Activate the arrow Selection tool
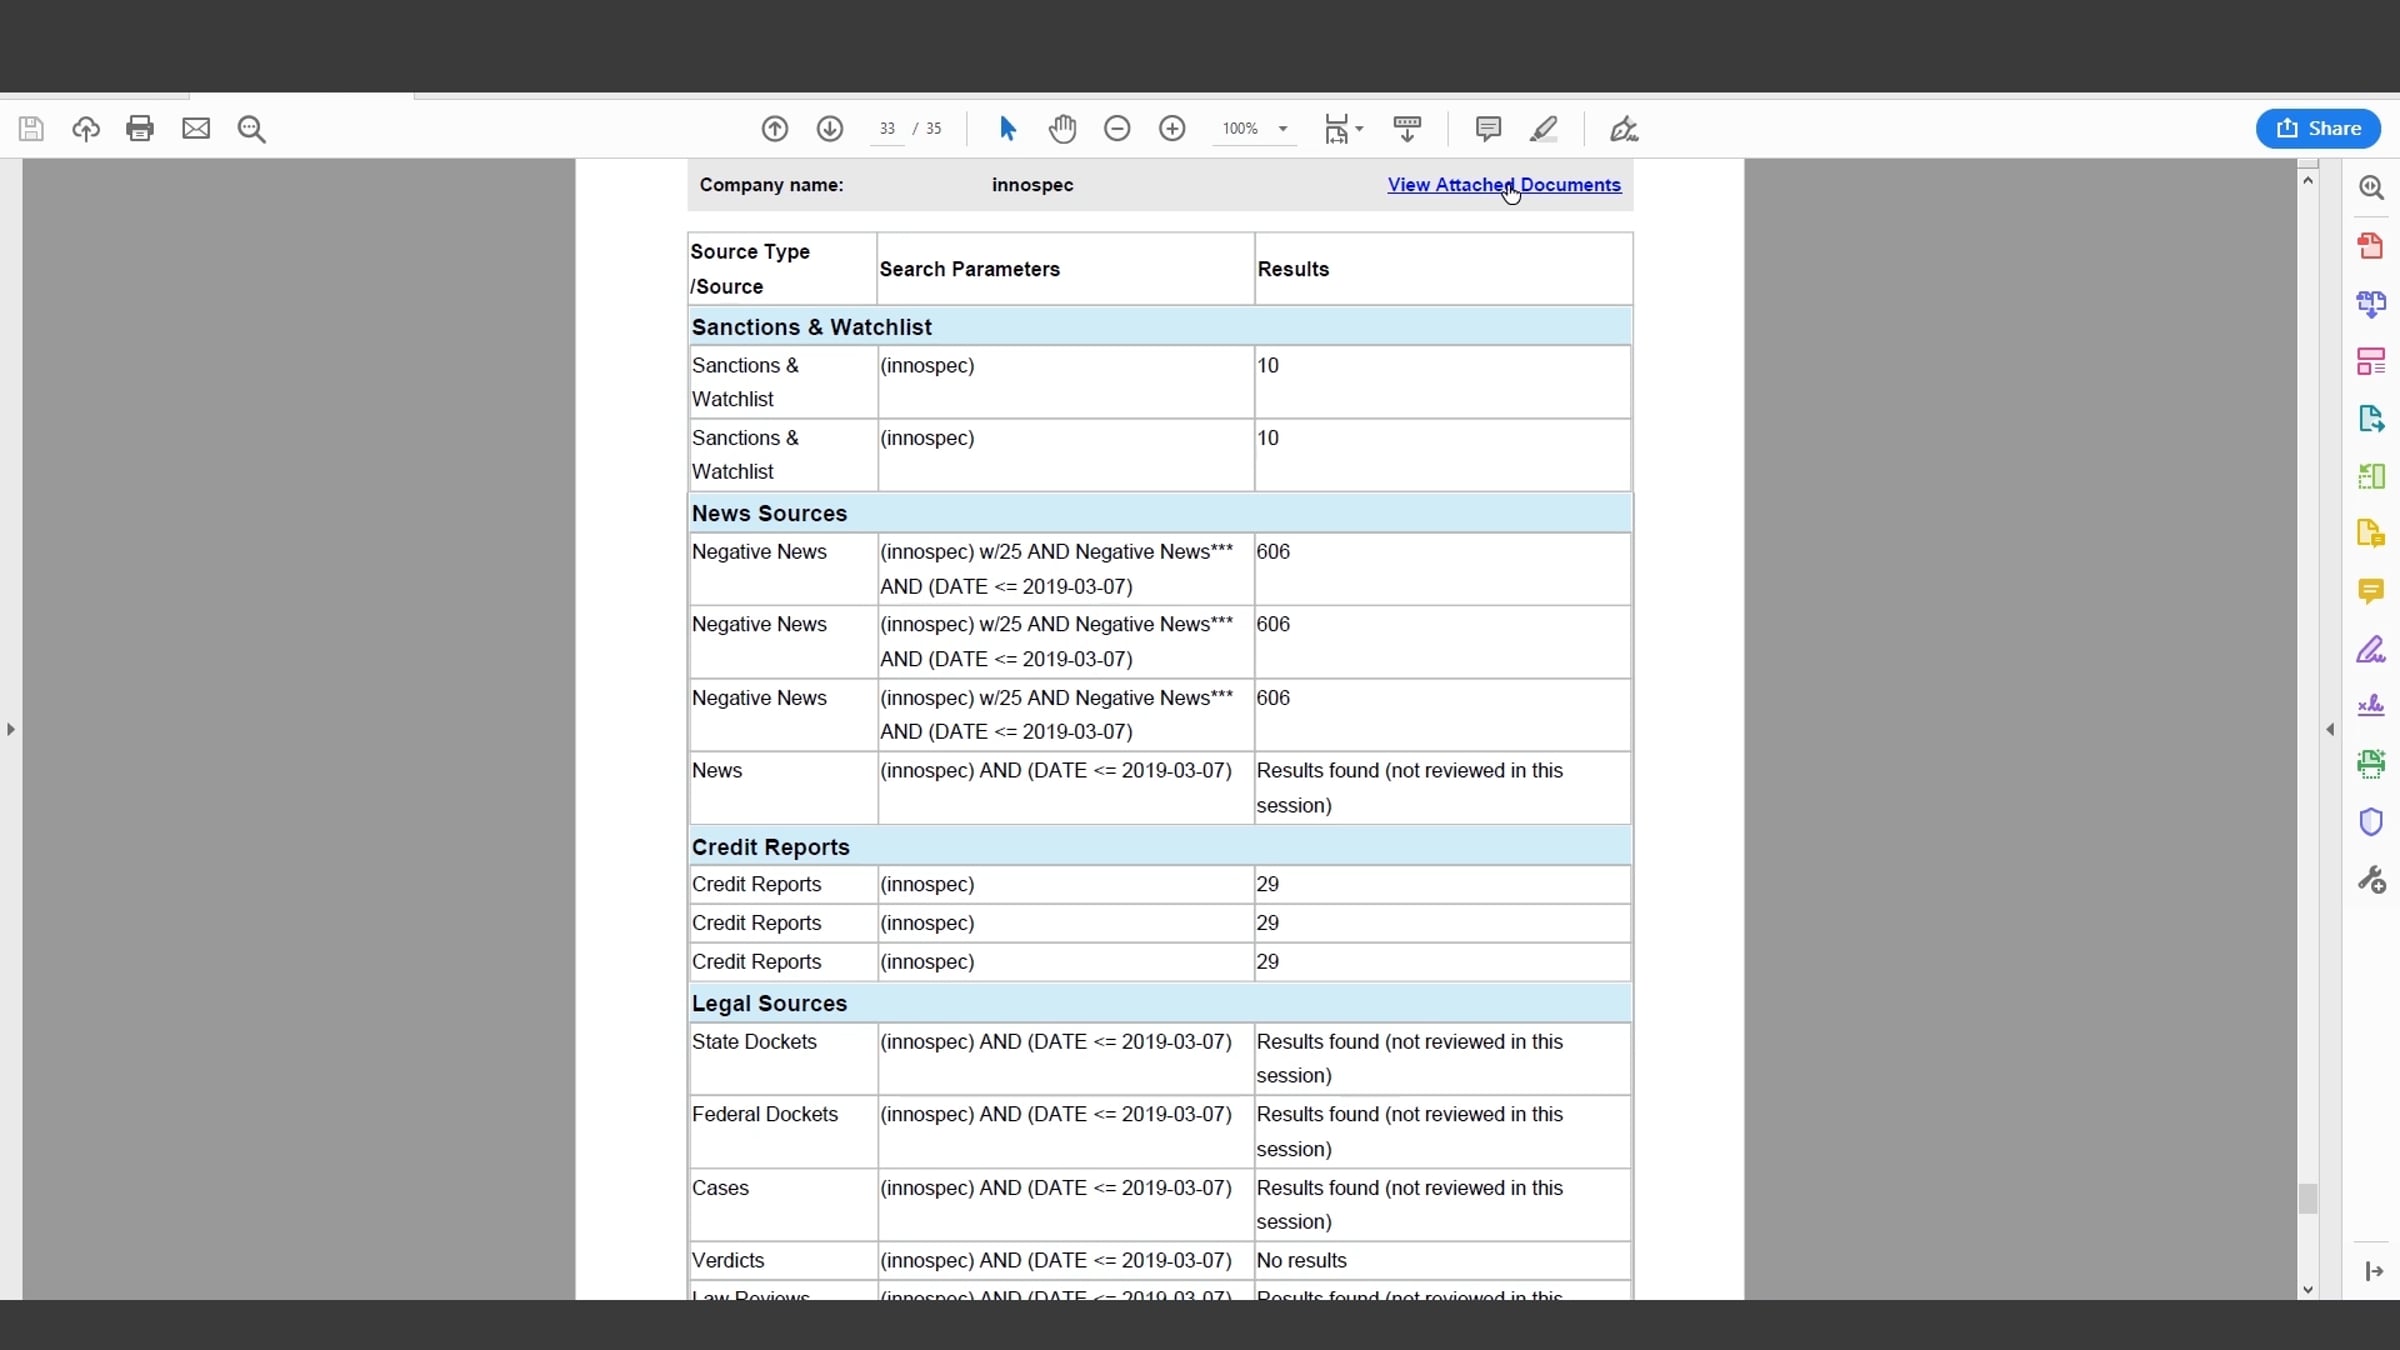The width and height of the screenshot is (2400, 1350). 1007,128
